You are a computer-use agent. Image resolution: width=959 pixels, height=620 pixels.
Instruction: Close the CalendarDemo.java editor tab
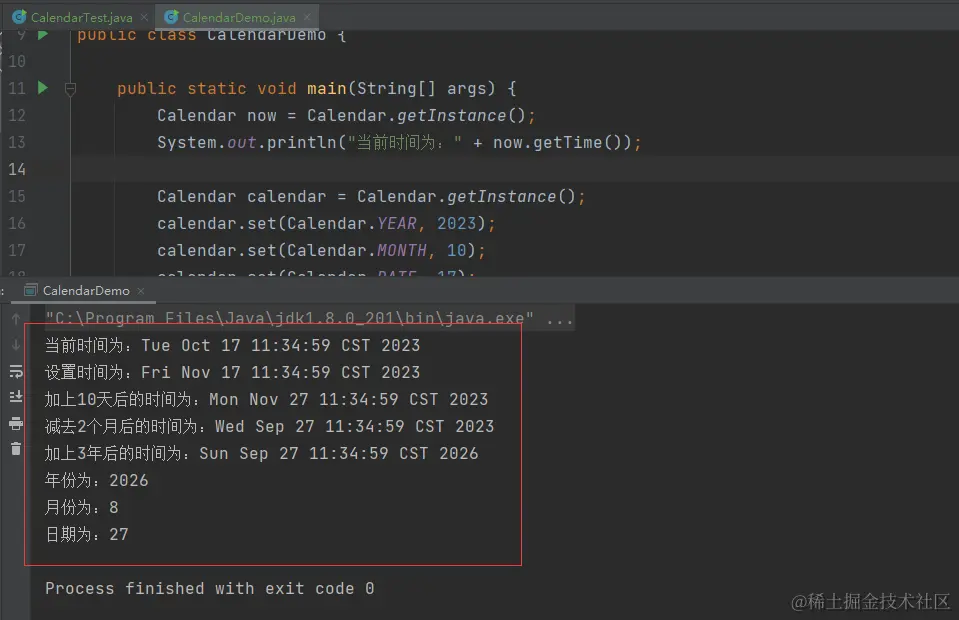coord(308,17)
